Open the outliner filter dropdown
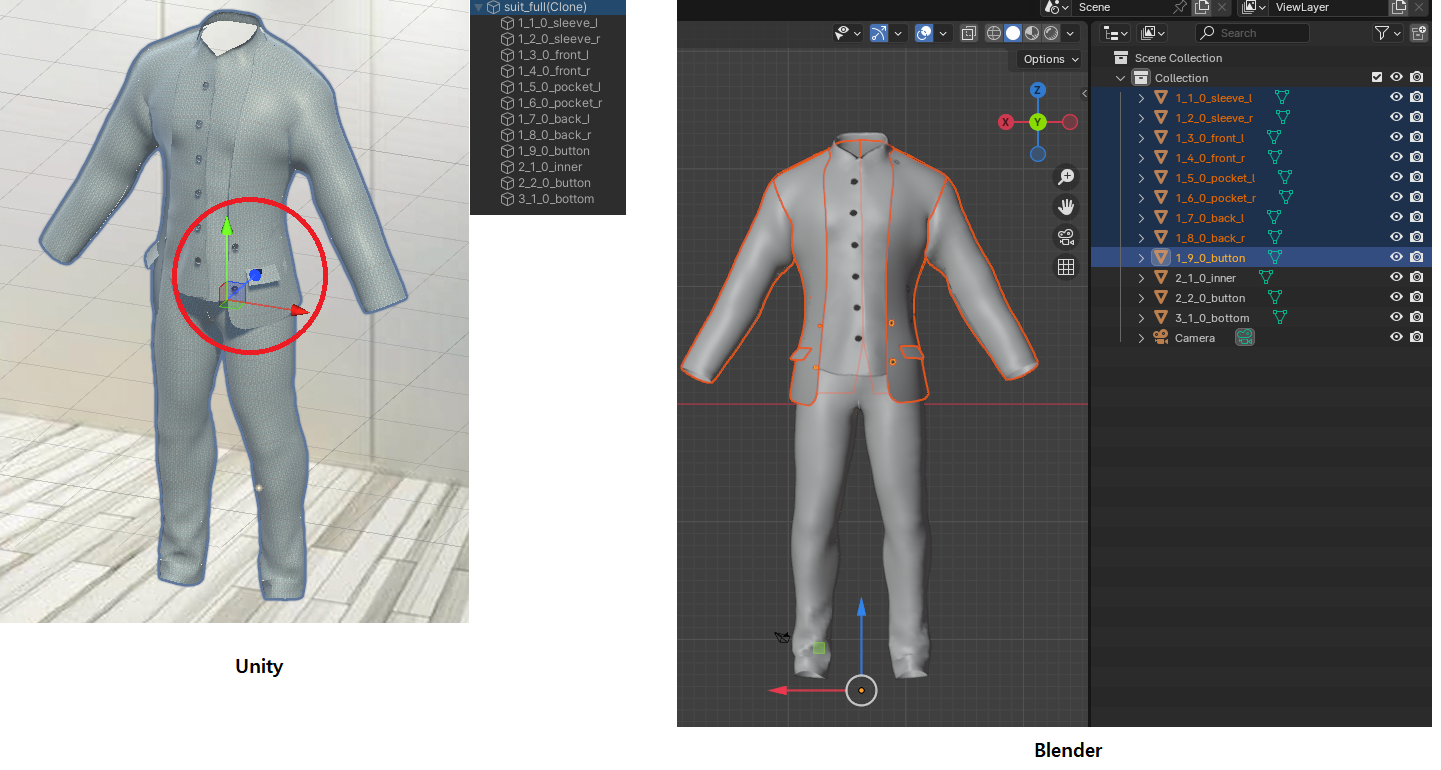 coord(1387,33)
